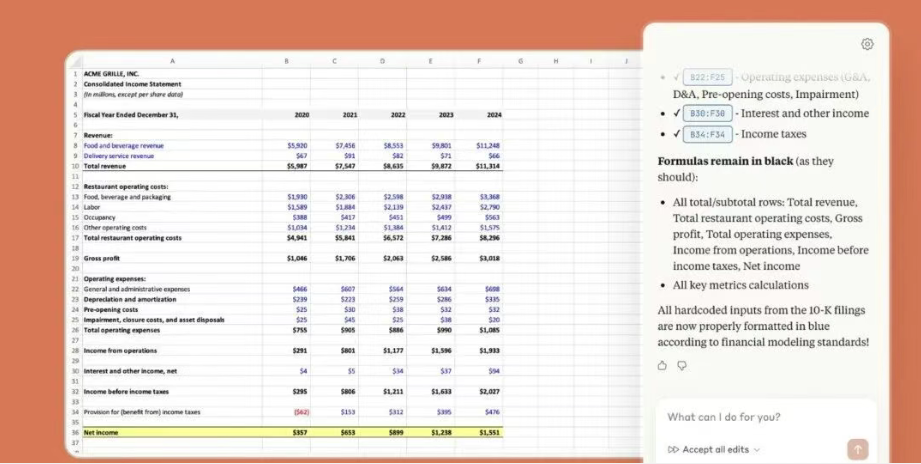Give thumbs down to the response
The height and width of the screenshot is (464, 921).
tap(682, 365)
